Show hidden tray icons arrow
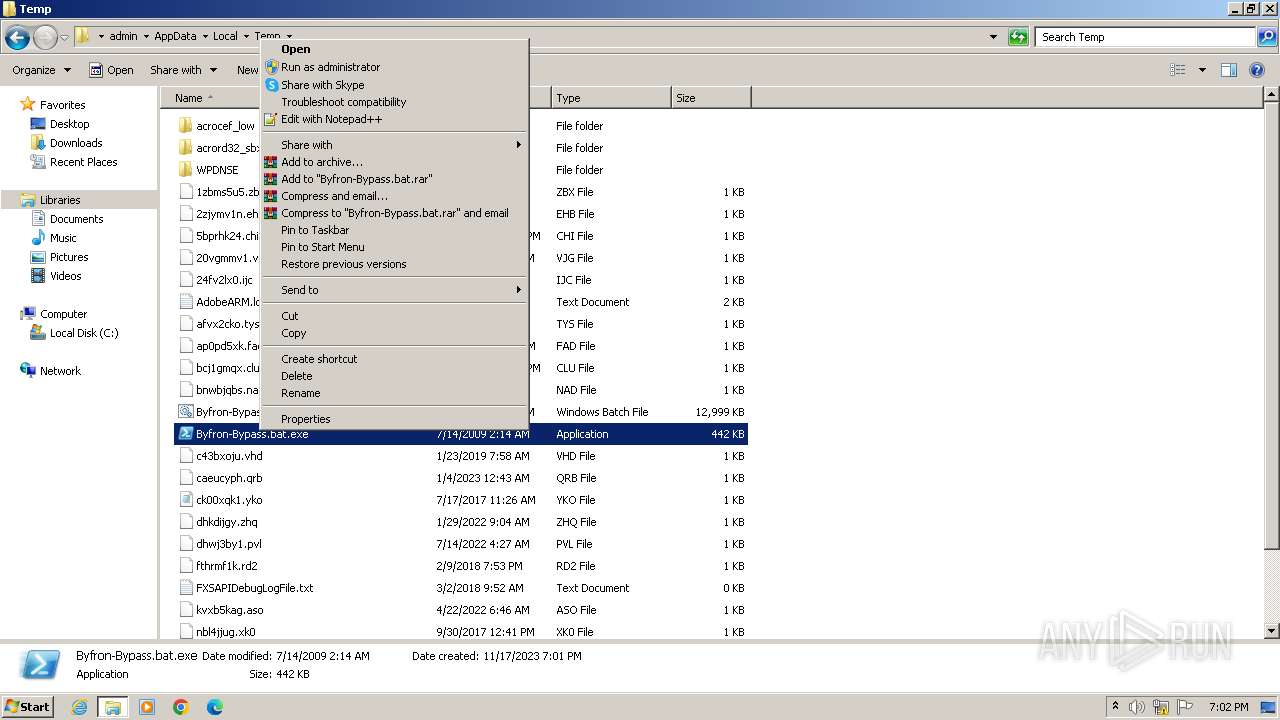The image size is (1280, 720). (x=1116, y=707)
